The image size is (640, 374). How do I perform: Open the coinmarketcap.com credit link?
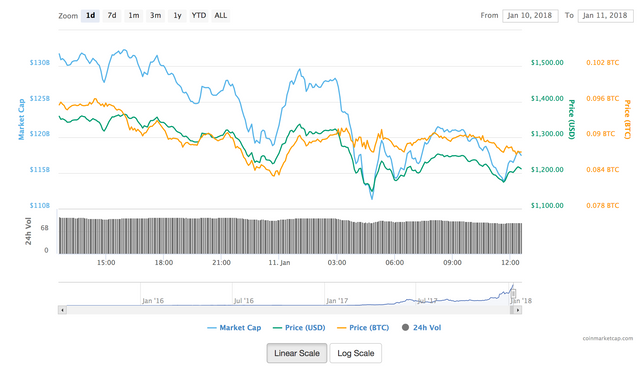(x=608, y=338)
